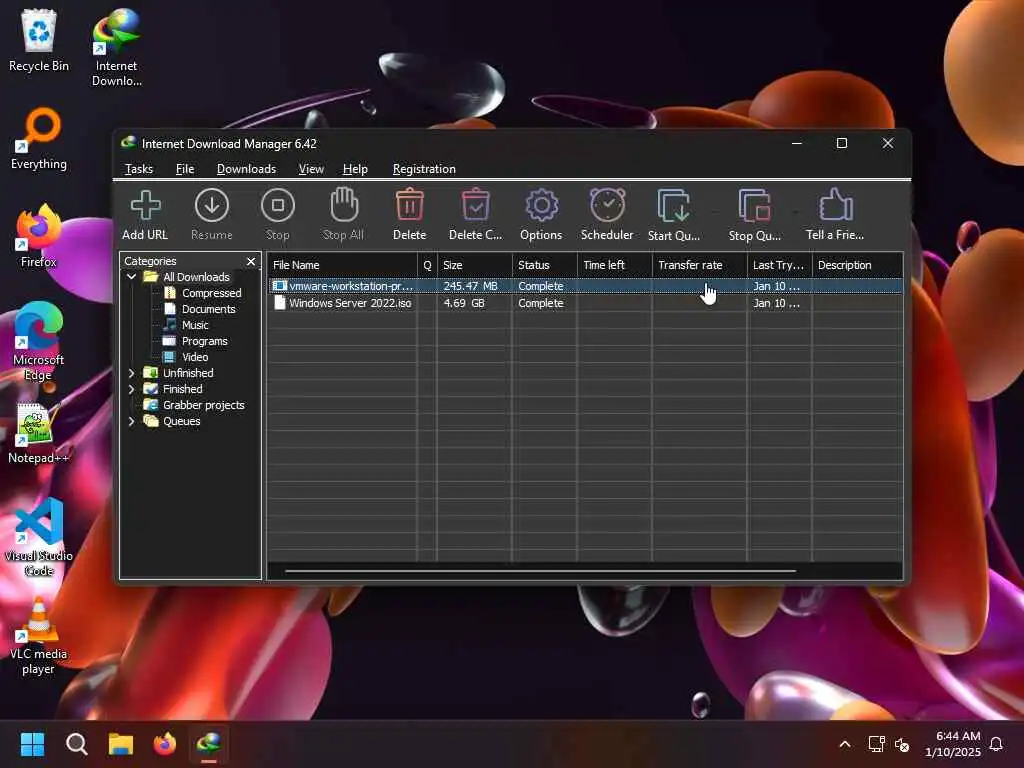
Task: Click the 245.47 MB size cell
Action: (x=470, y=286)
